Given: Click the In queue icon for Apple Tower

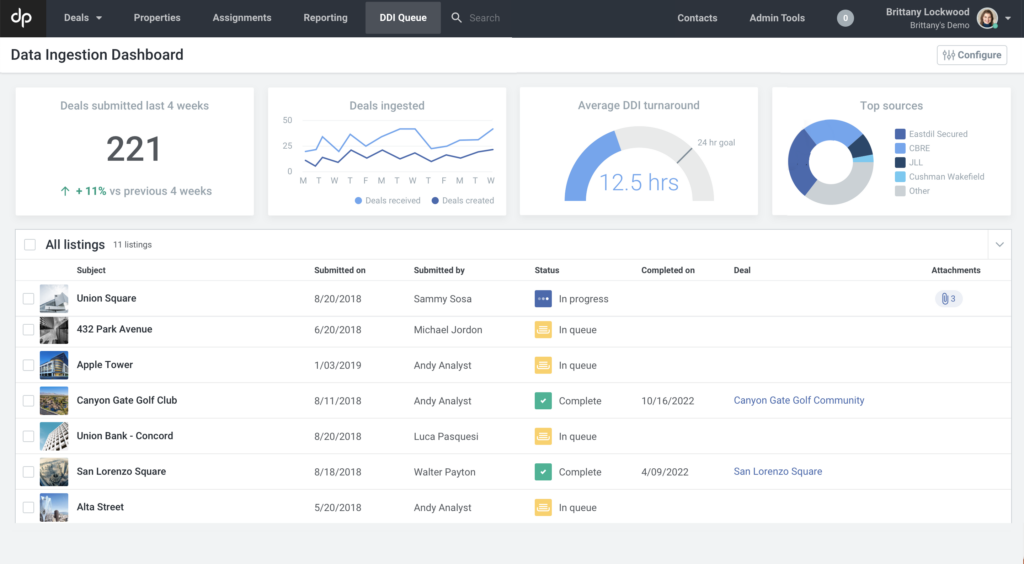Looking at the screenshot, I should (x=543, y=365).
